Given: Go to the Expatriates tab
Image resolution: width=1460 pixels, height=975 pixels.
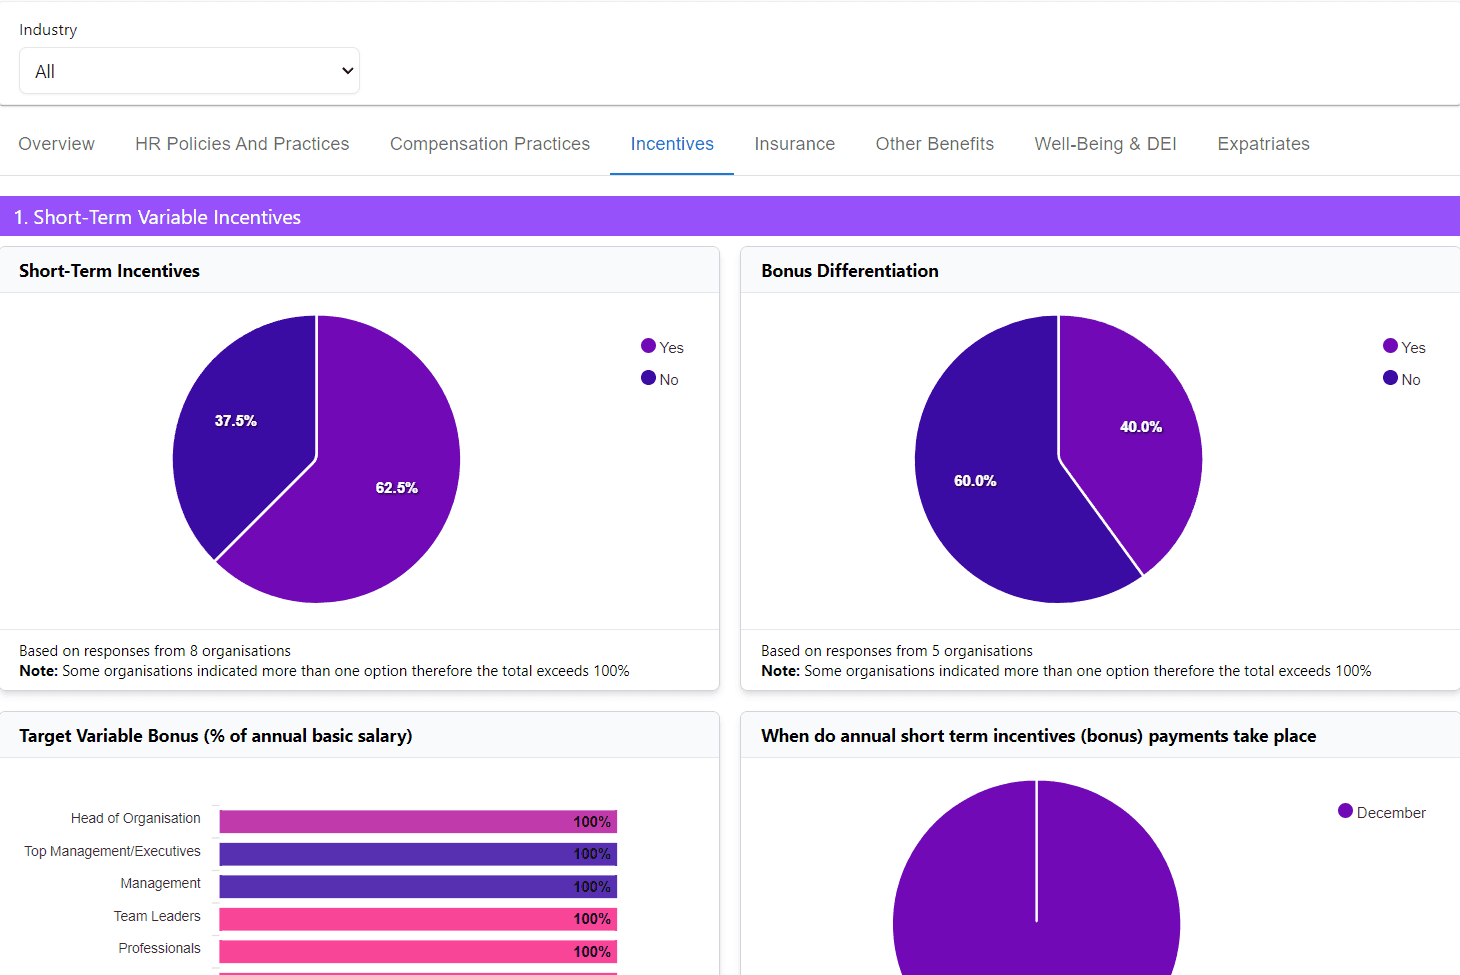Looking at the screenshot, I should (1263, 144).
